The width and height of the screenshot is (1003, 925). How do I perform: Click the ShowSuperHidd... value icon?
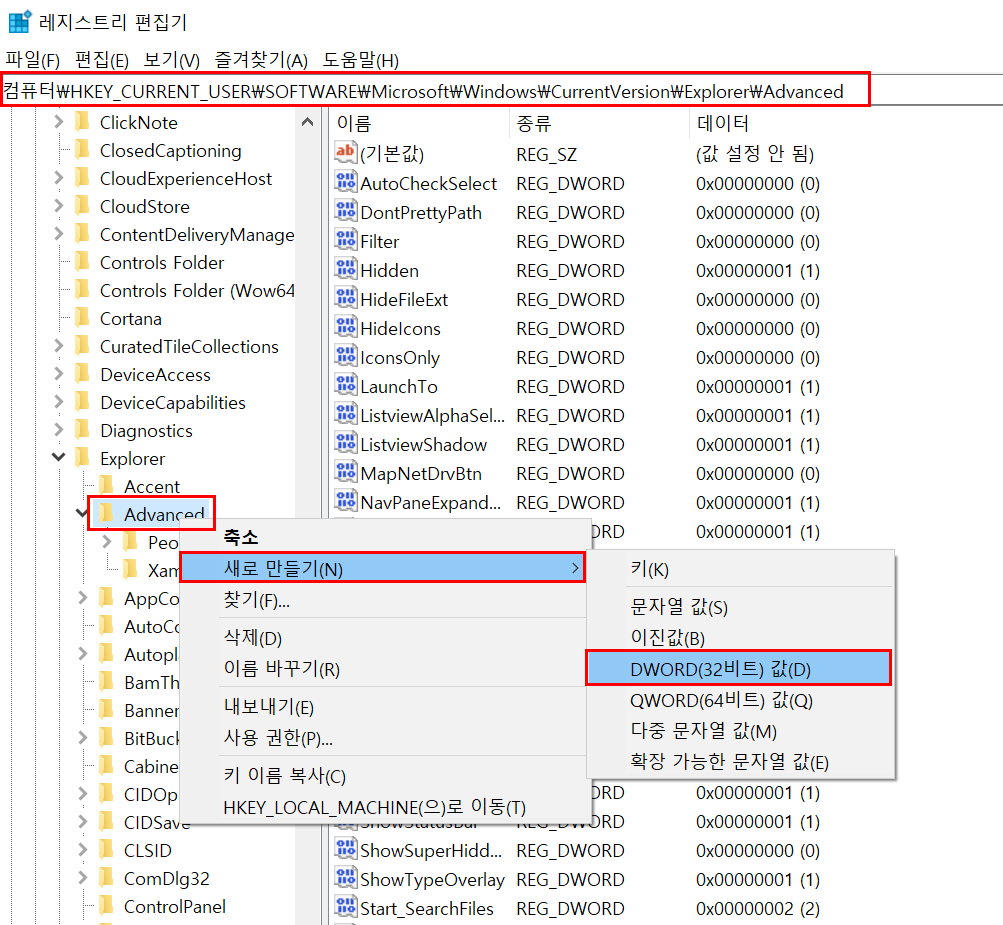click(345, 849)
